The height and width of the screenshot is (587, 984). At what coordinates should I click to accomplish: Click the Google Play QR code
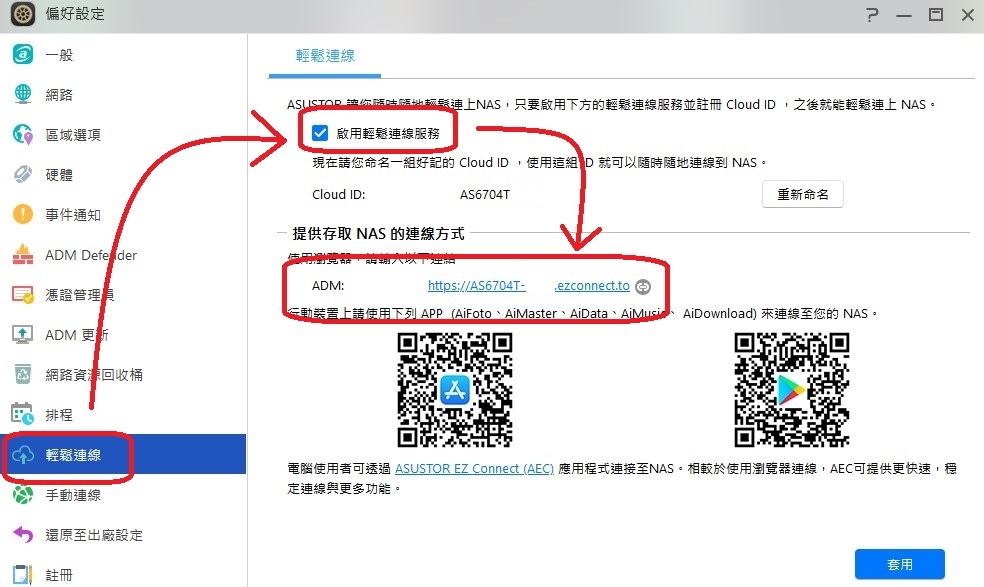[x=792, y=389]
